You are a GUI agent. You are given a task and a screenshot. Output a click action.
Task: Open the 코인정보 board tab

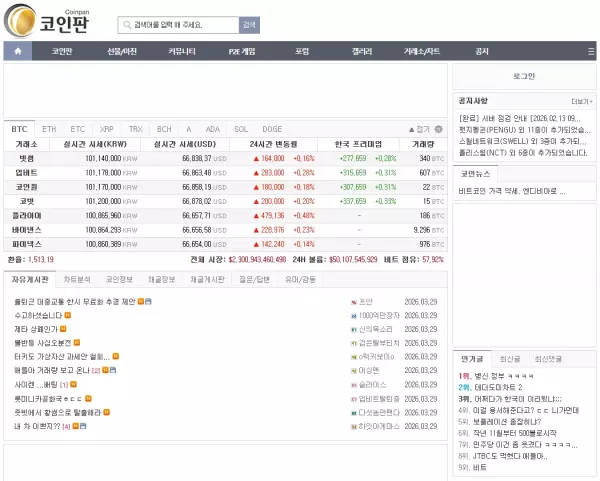[119, 279]
